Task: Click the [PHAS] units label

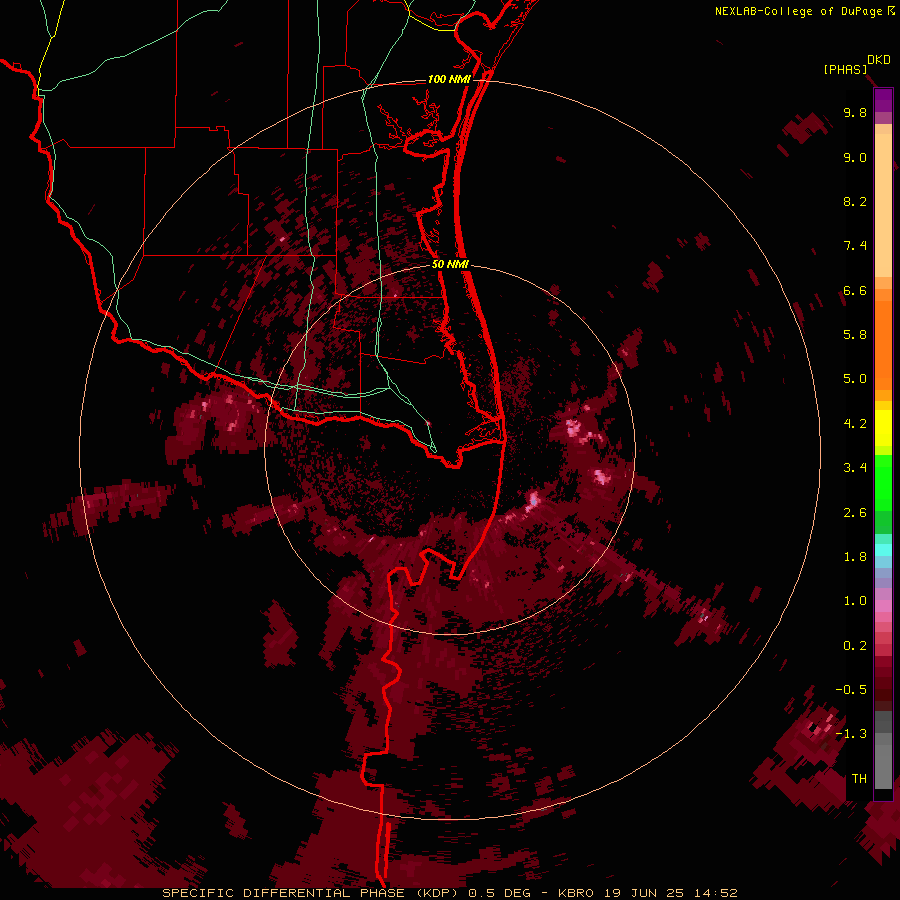Action: tap(845, 70)
